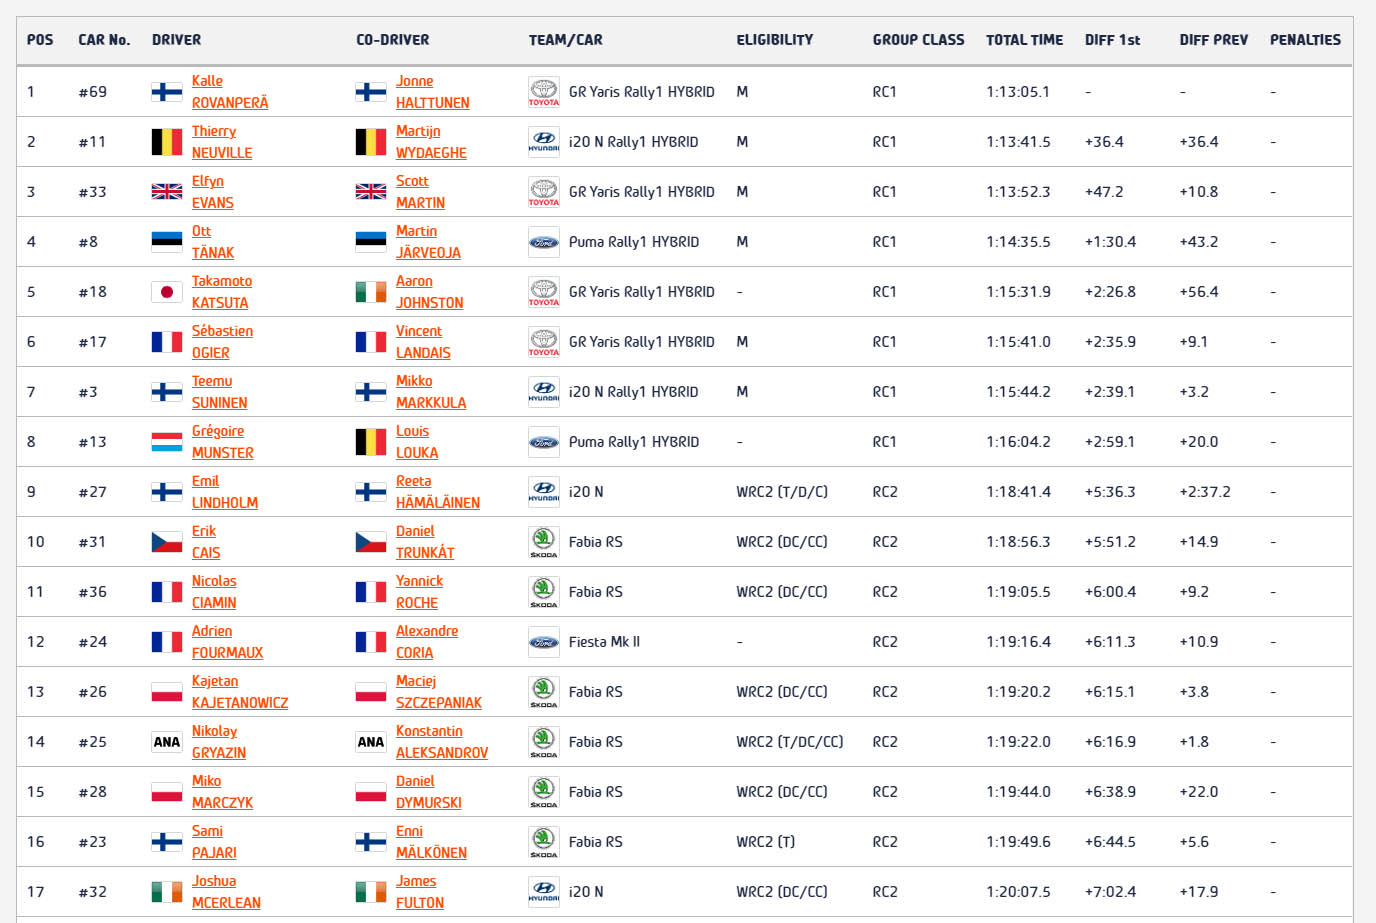Click the eligibility WRC2 (T/D/C)
Image resolution: width=1376 pixels, height=923 pixels.
tap(782, 492)
